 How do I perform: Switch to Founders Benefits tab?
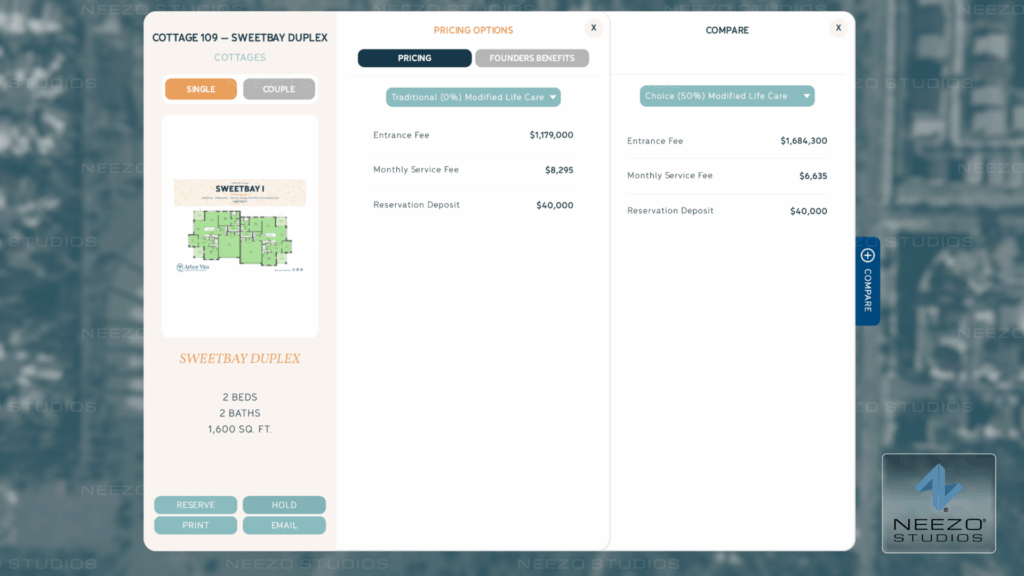coord(532,58)
